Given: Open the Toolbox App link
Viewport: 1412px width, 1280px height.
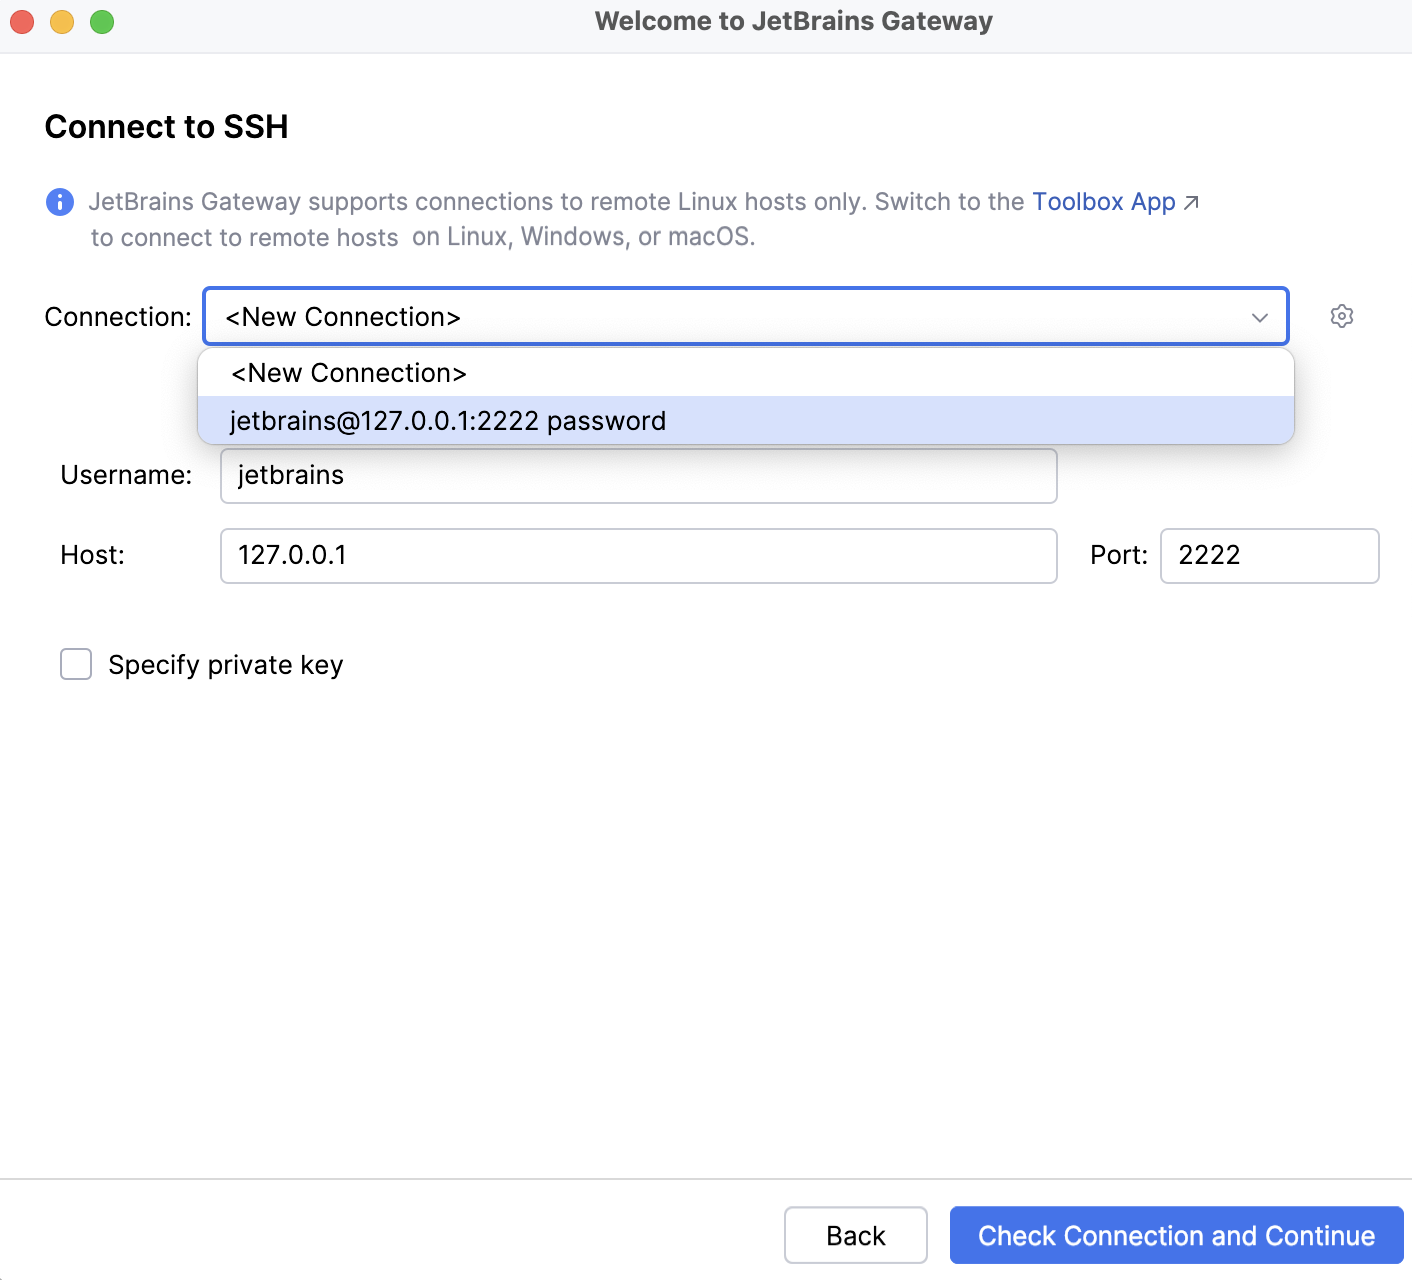Looking at the screenshot, I should pos(1104,201).
